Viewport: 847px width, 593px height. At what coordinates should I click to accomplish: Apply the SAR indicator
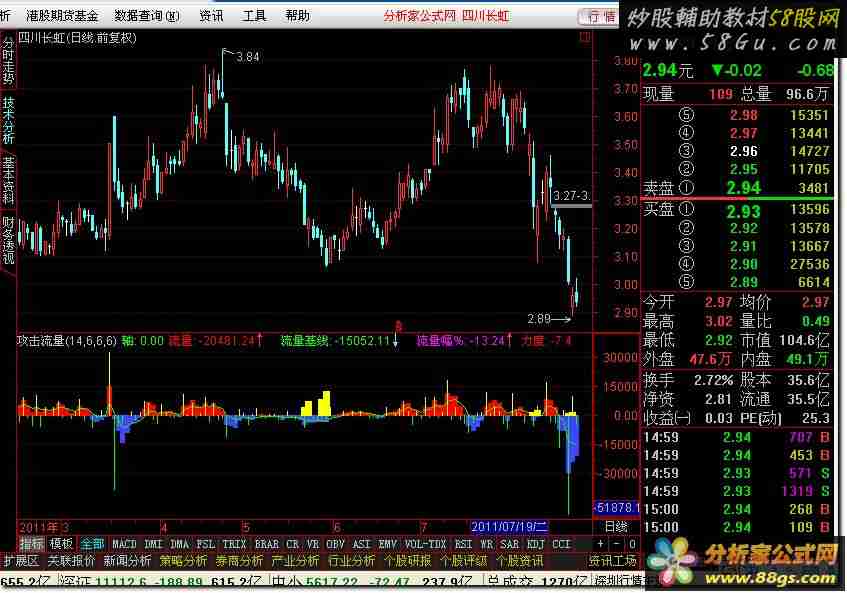pyautogui.click(x=509, y=544)
